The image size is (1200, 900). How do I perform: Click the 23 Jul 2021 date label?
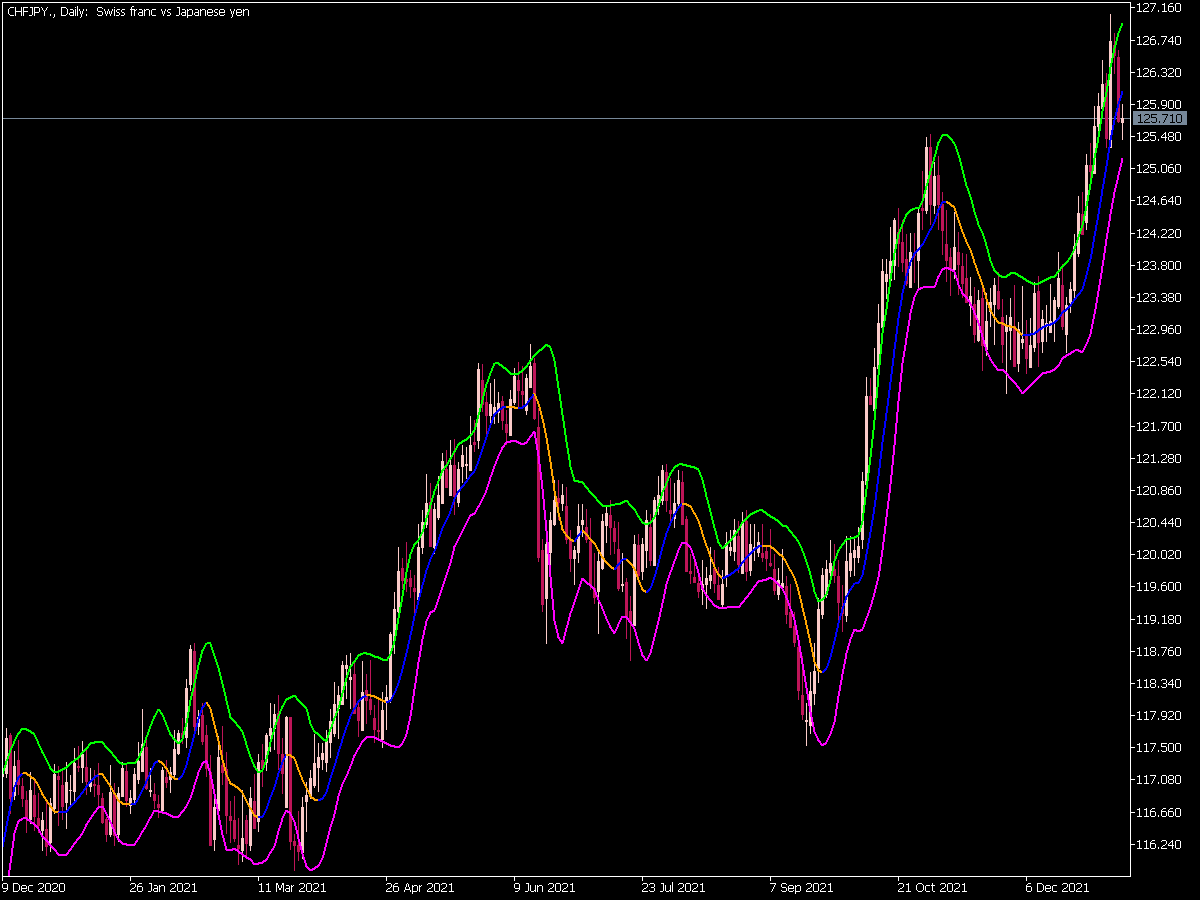coord(675,887)
